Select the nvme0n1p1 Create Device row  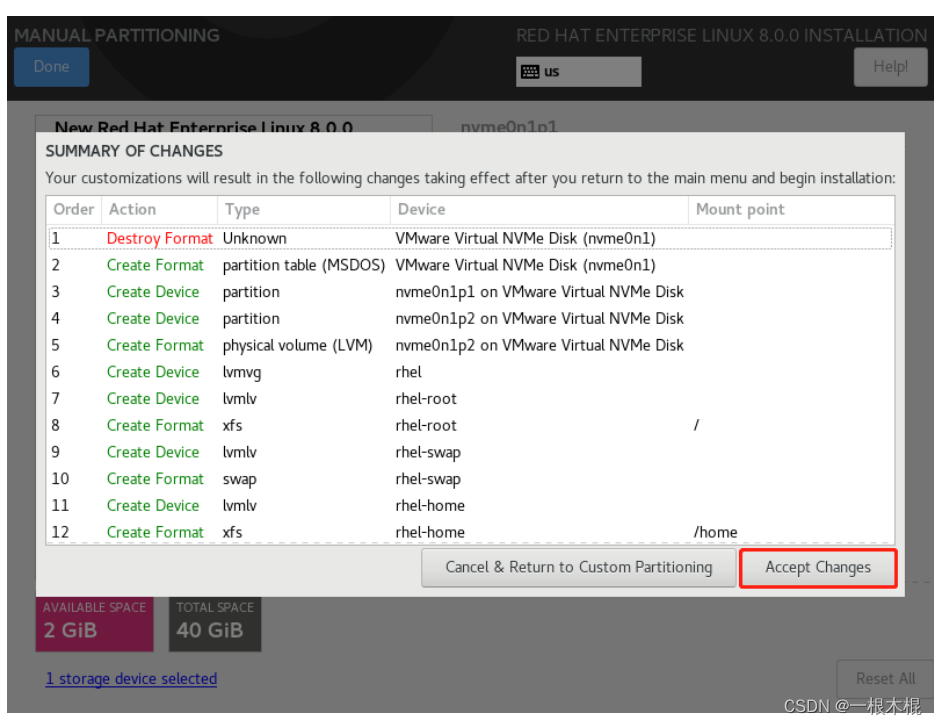pyautogui.click(x=470, y=292)
